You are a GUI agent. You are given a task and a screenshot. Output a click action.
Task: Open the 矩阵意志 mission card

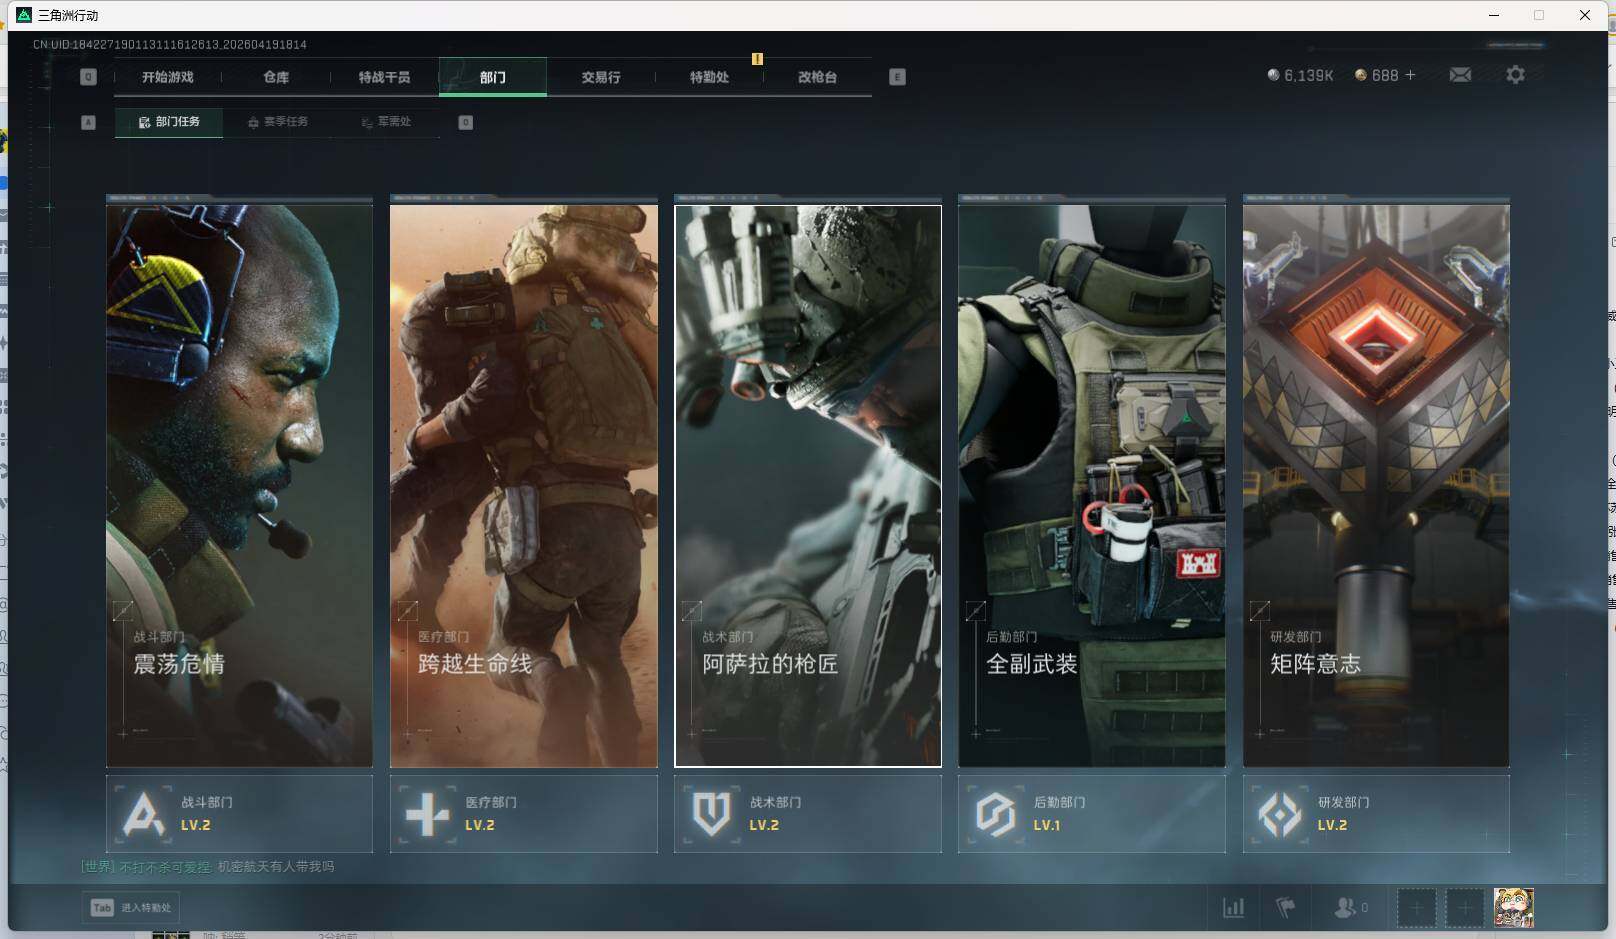1376,486
